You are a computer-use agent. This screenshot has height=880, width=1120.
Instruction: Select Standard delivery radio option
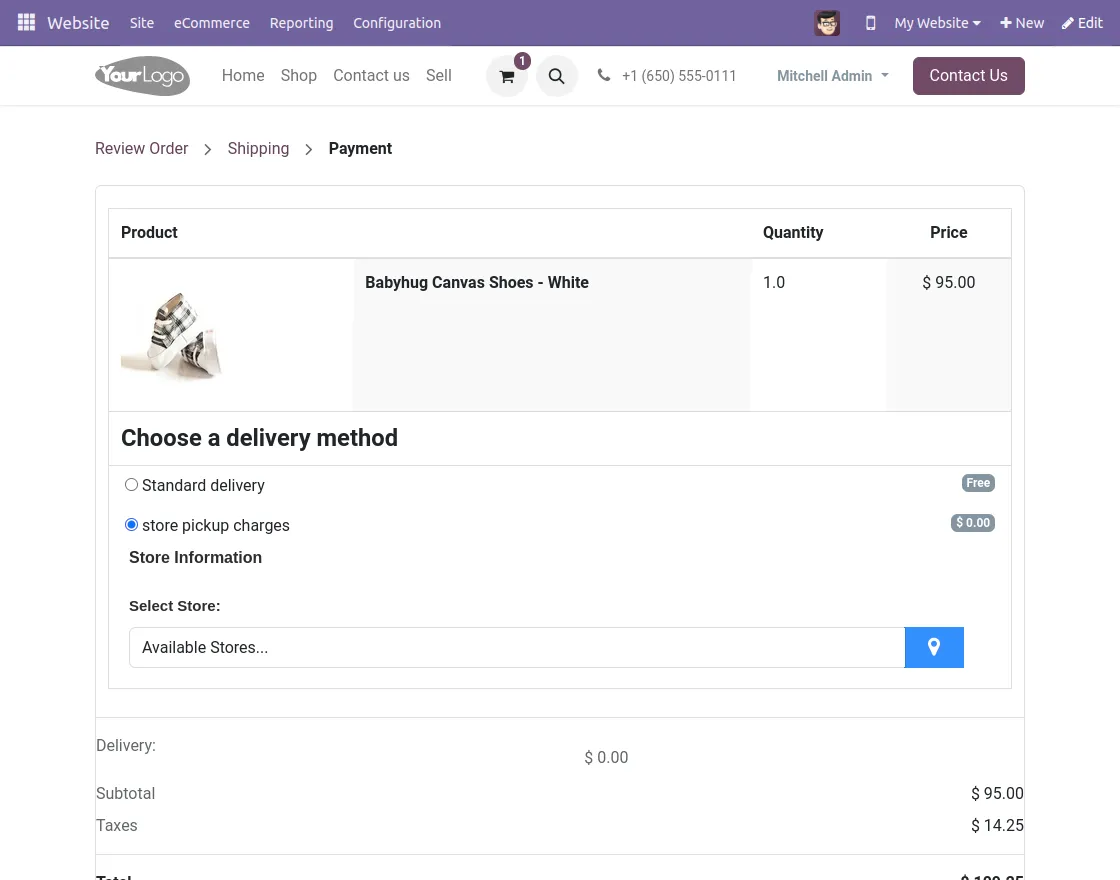click(131, 485)
